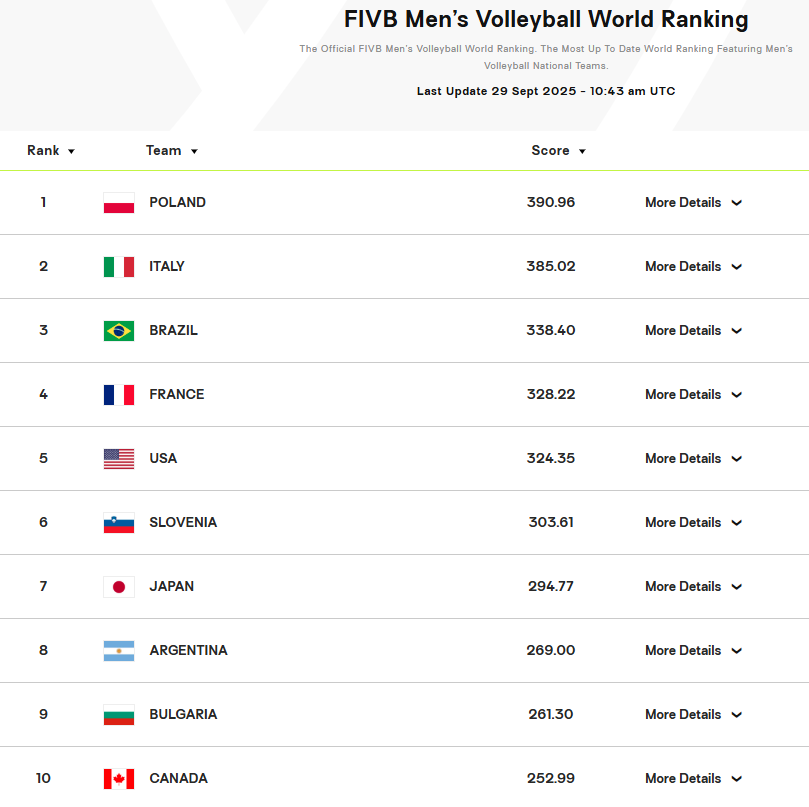Sort the table by Score column
The height and width of the screenshot is (807, 809).
coord(558,151)
